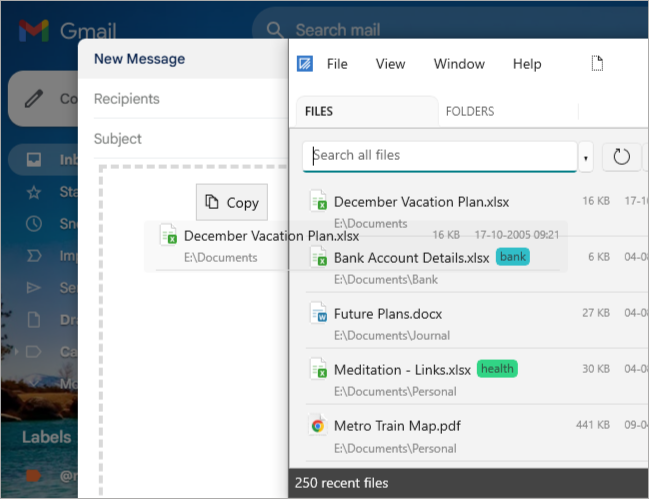Click the E:\Documents\Bank path text
Viewport: 649px width, 499px height.
click(386, 280)
